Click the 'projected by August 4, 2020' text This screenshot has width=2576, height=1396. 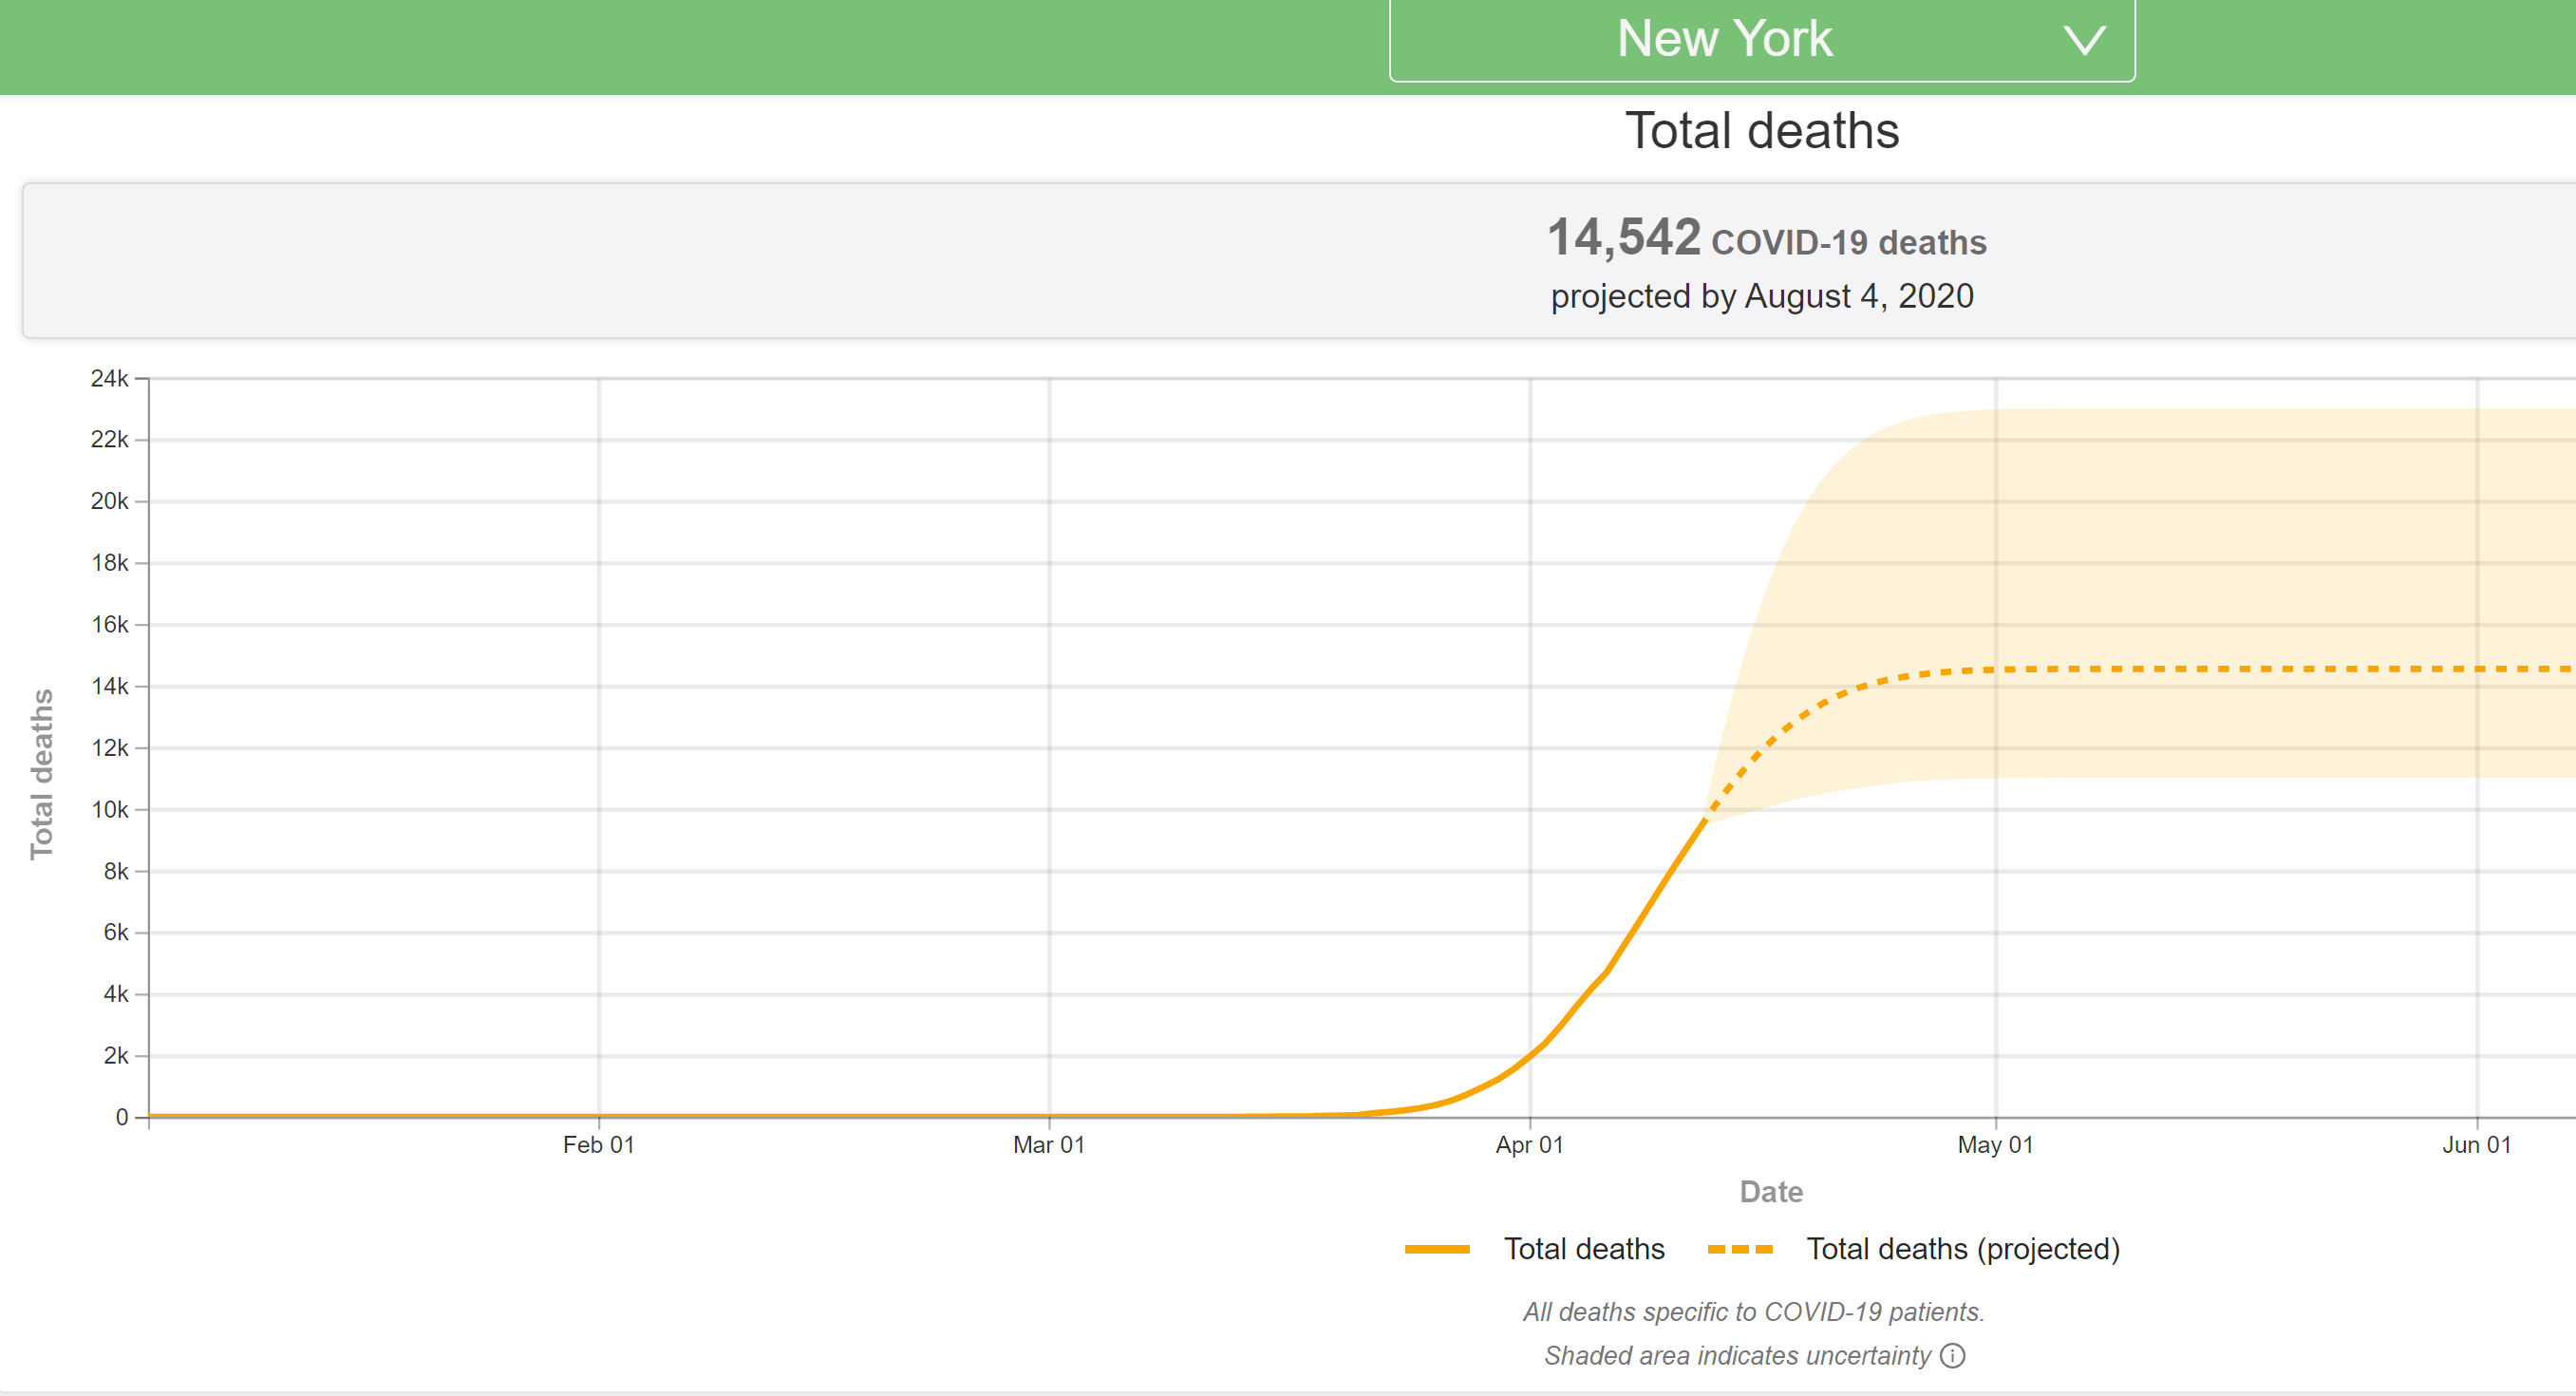click(1762, 296)
